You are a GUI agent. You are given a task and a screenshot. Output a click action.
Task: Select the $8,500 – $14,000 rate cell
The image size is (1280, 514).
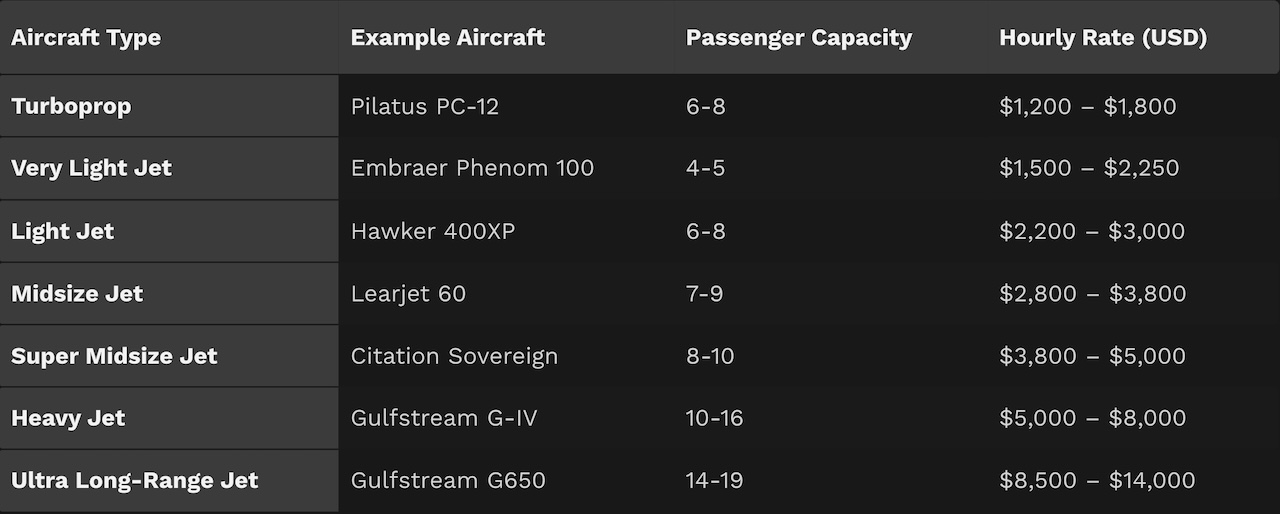click(1097, 480)
